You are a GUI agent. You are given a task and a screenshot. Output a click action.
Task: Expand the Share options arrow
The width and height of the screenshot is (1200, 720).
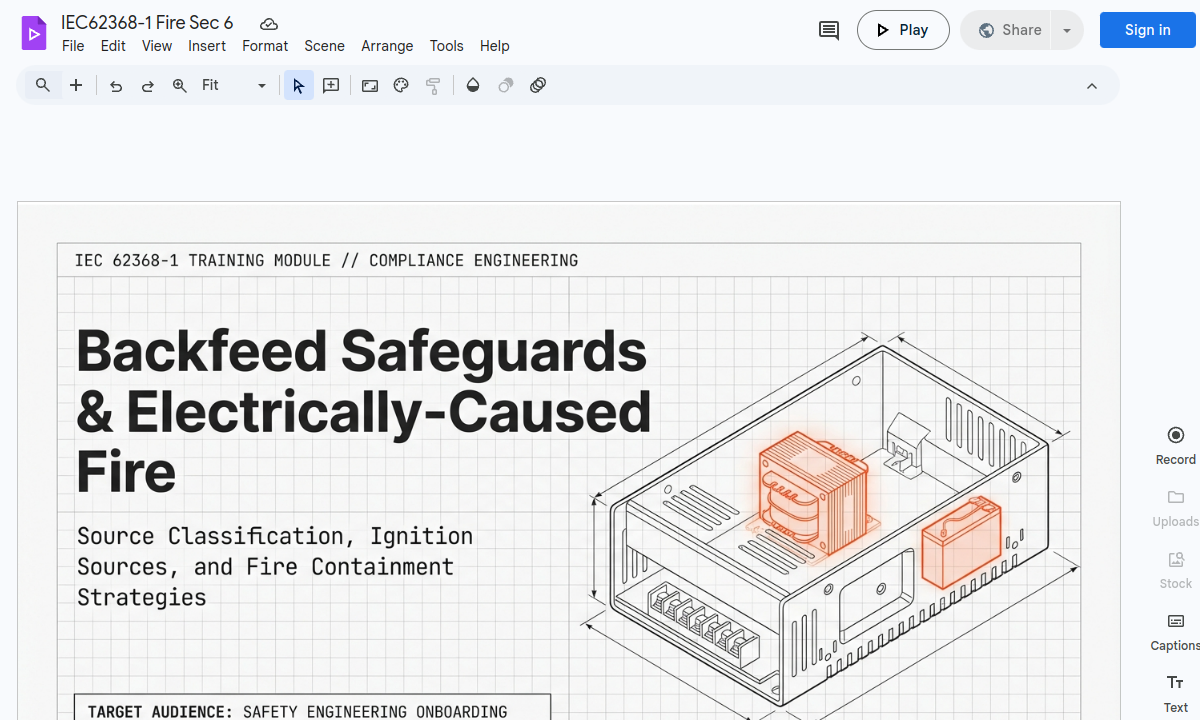tap(1067, 30)
